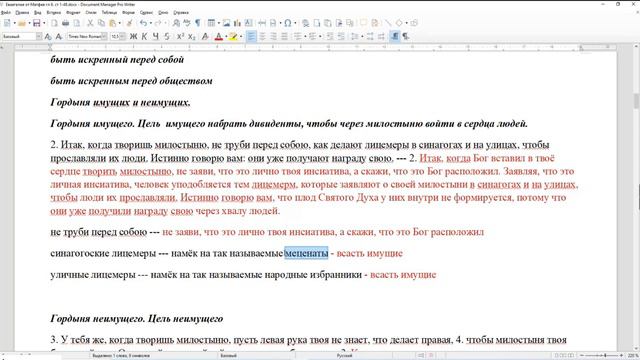Click the Paste clipboard icon

coord(113,23)
